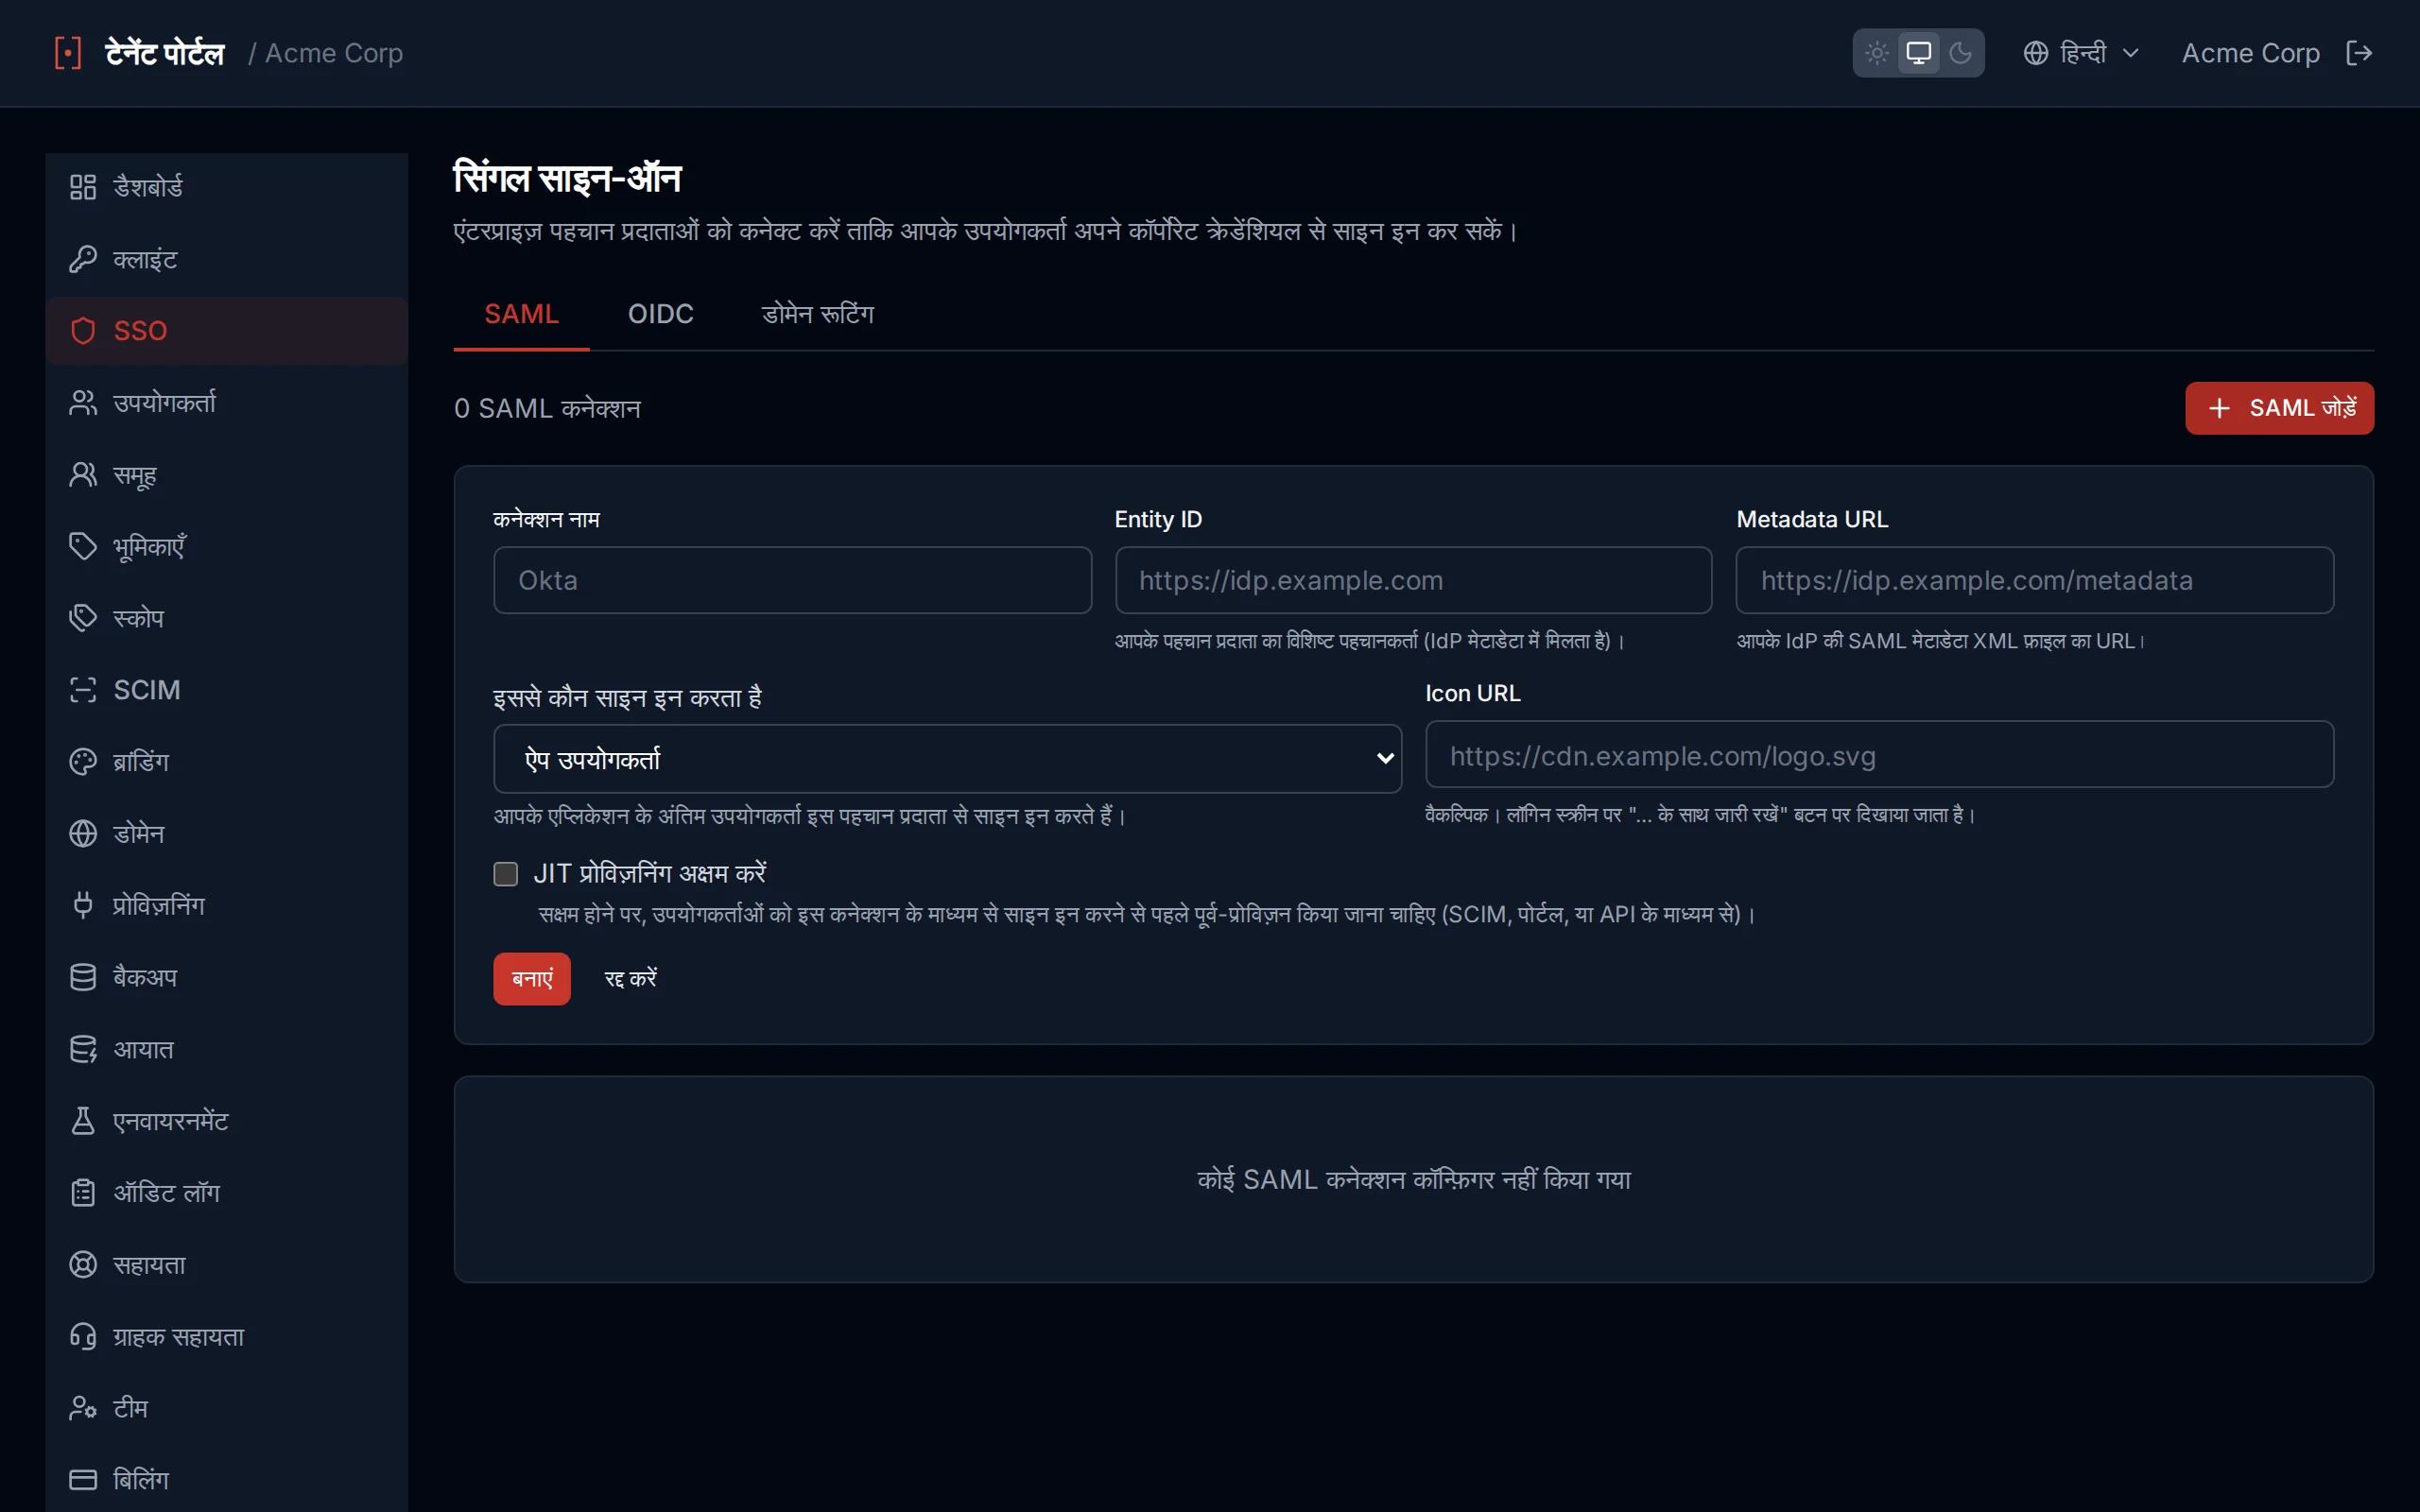Open उपयोगकर्ता page from sidebar
The height and width of the screenshot is (1512, 2420).
(227, 403)
